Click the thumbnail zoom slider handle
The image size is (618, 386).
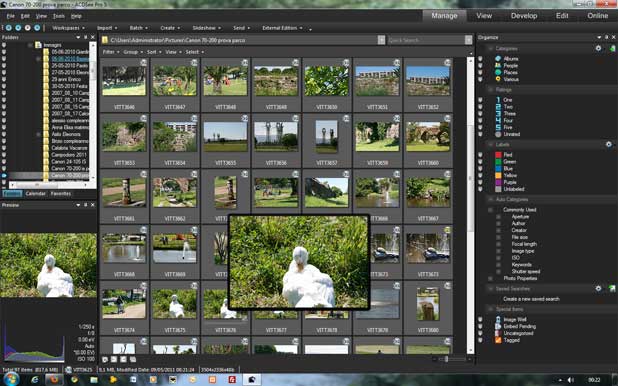446,359
